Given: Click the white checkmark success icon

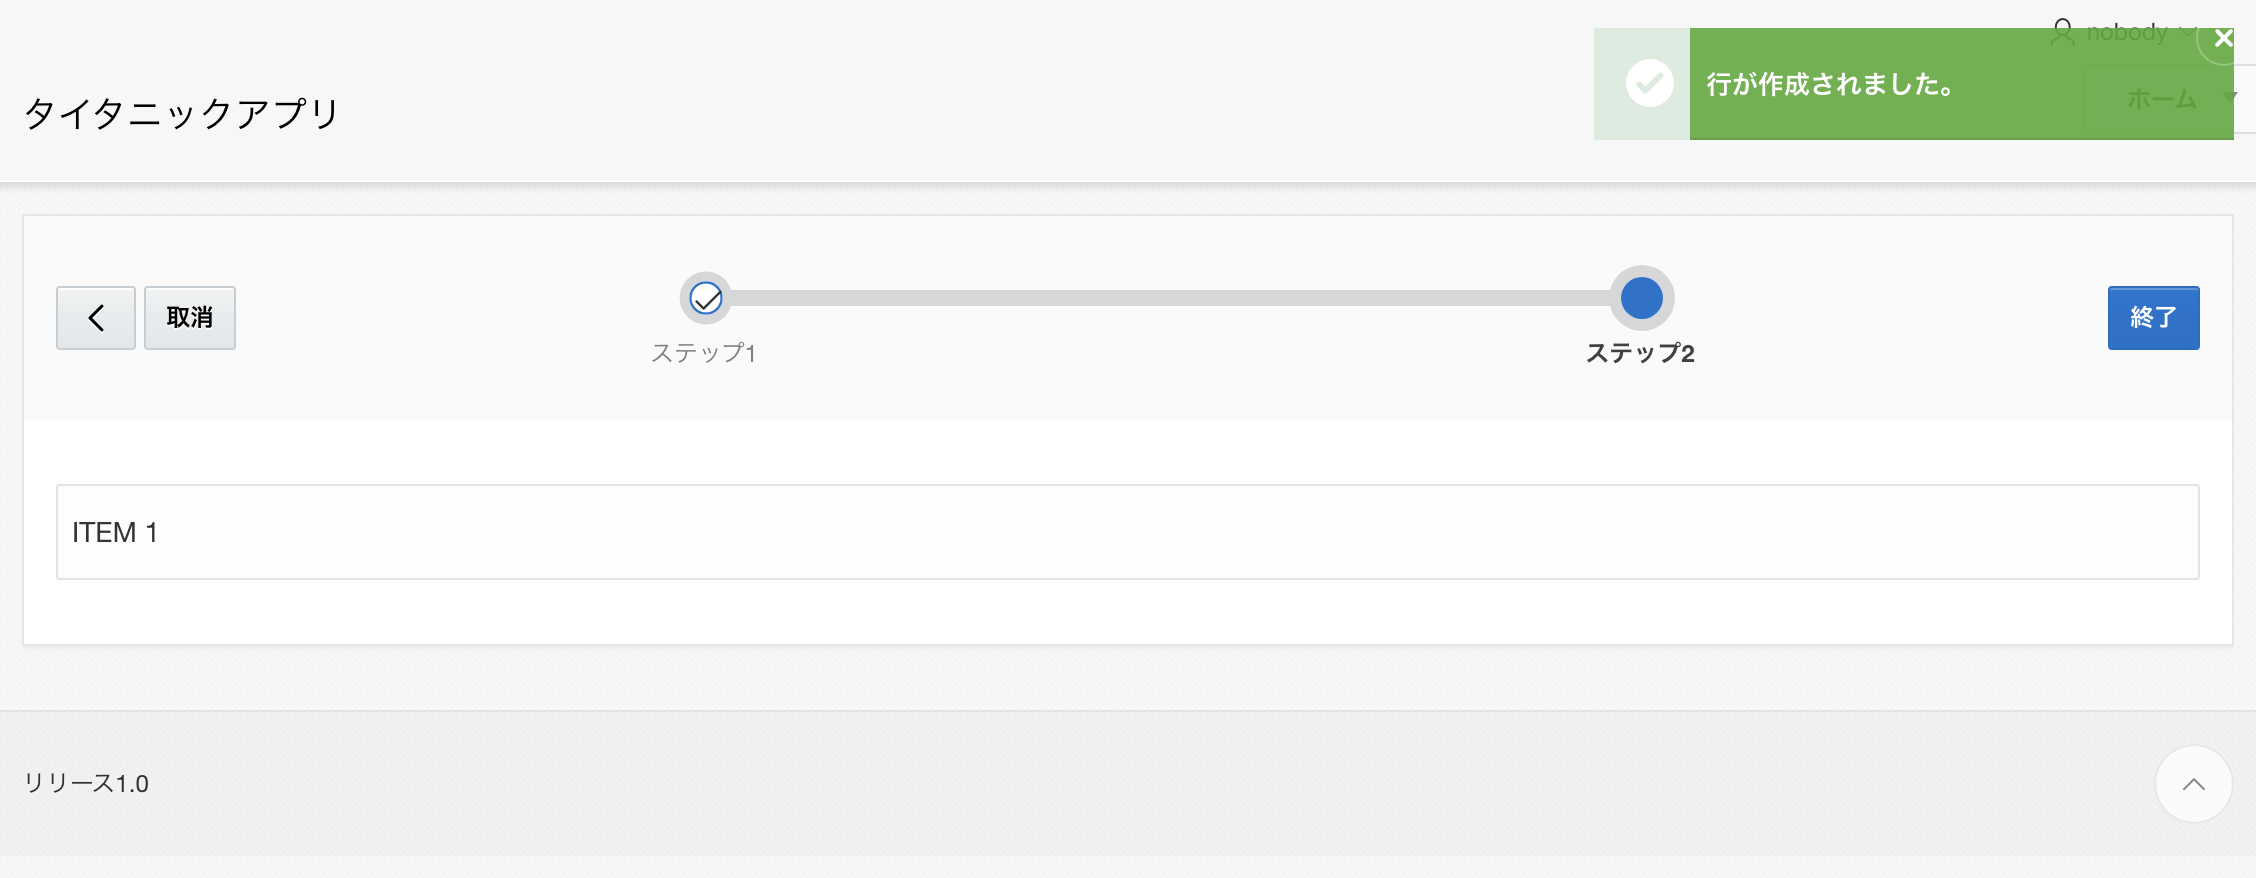Looking at the screenshot, I should (x=1649, y=83).
